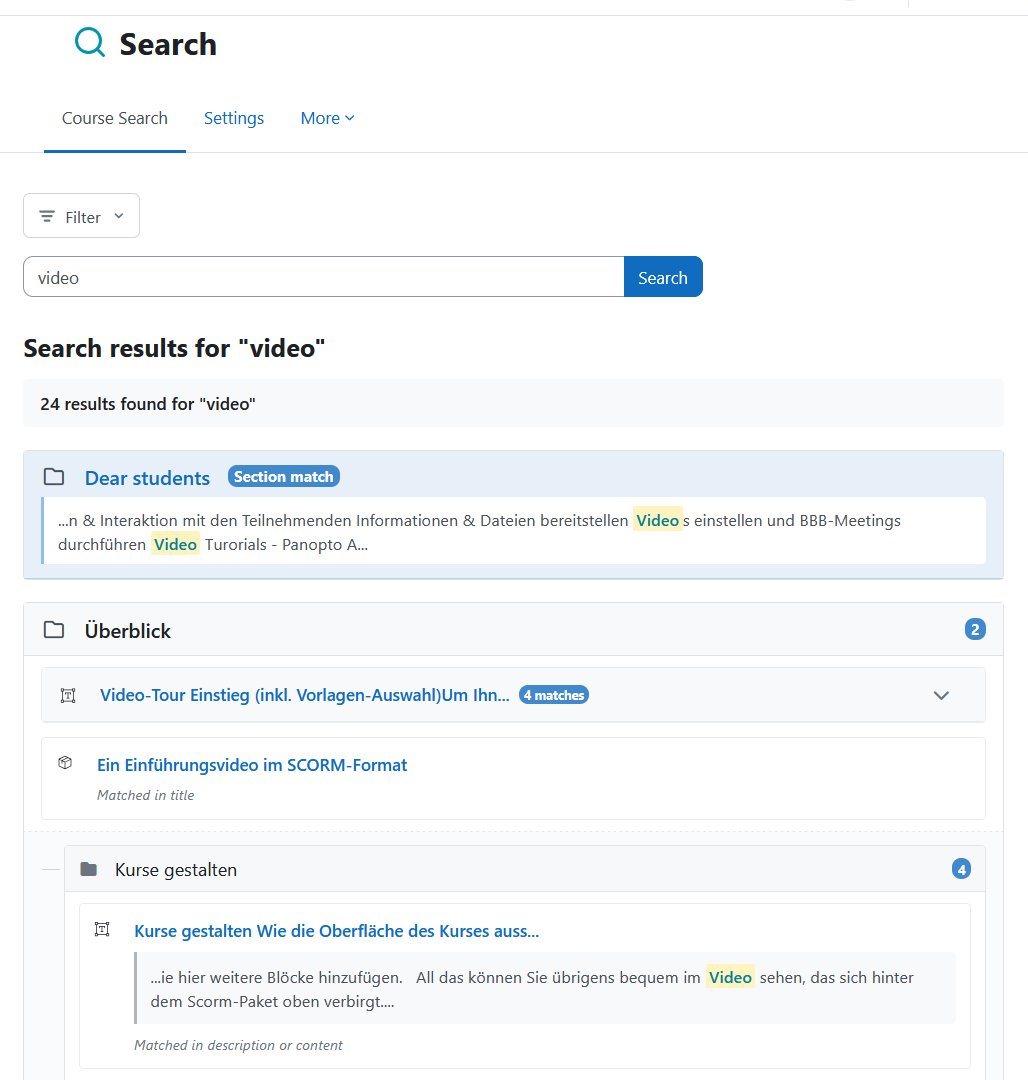Click text area icon beside Kurse gestalten Wie die Oberfläche
Viewport: 1028px width, 1080px height.
pyautogui.click(x=102, y=929)
